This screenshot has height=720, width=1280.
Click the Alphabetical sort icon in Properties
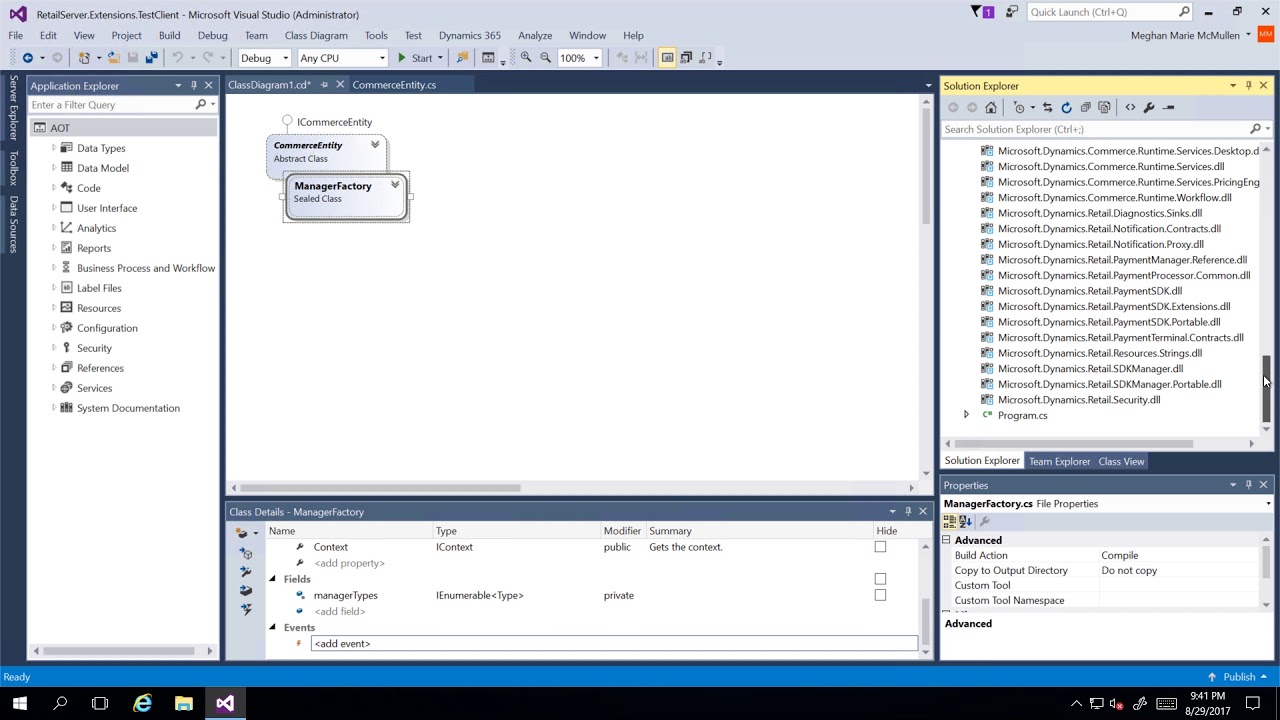pos(965,522)
